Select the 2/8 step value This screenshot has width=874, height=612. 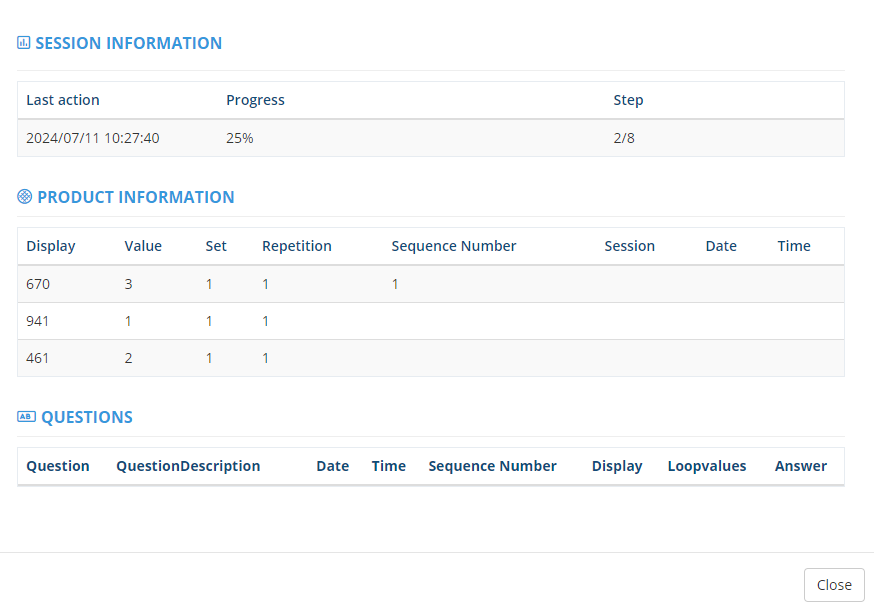coord(624,138)
